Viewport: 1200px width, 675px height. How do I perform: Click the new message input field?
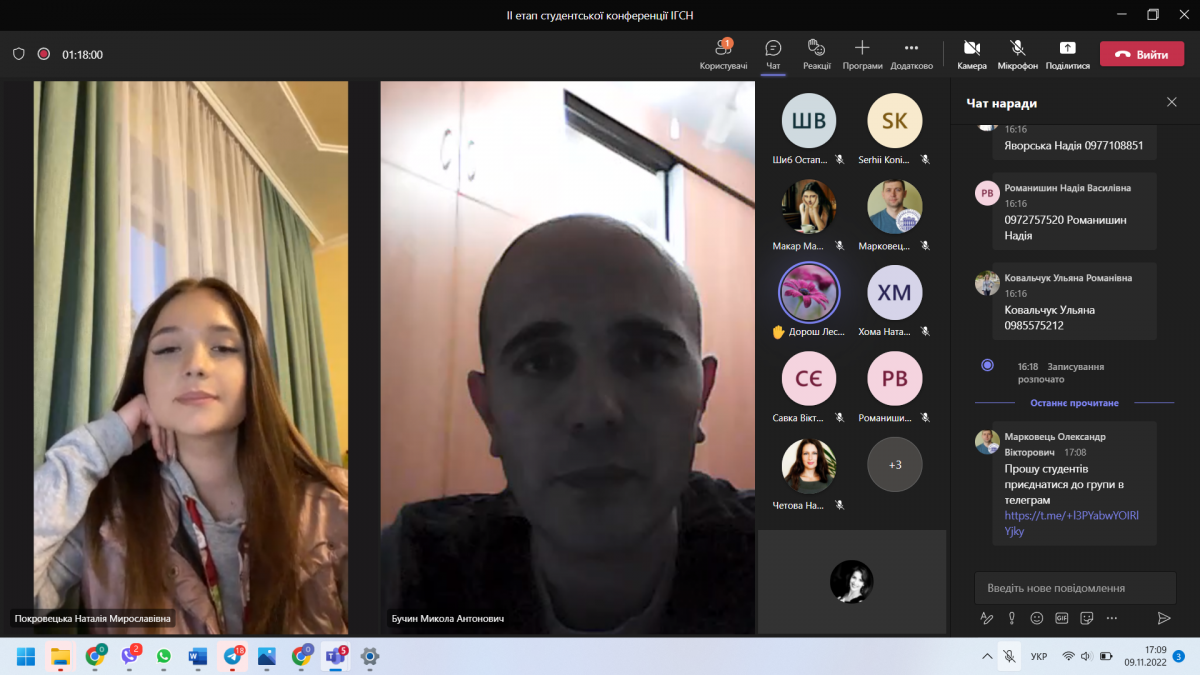[1074, 588]
